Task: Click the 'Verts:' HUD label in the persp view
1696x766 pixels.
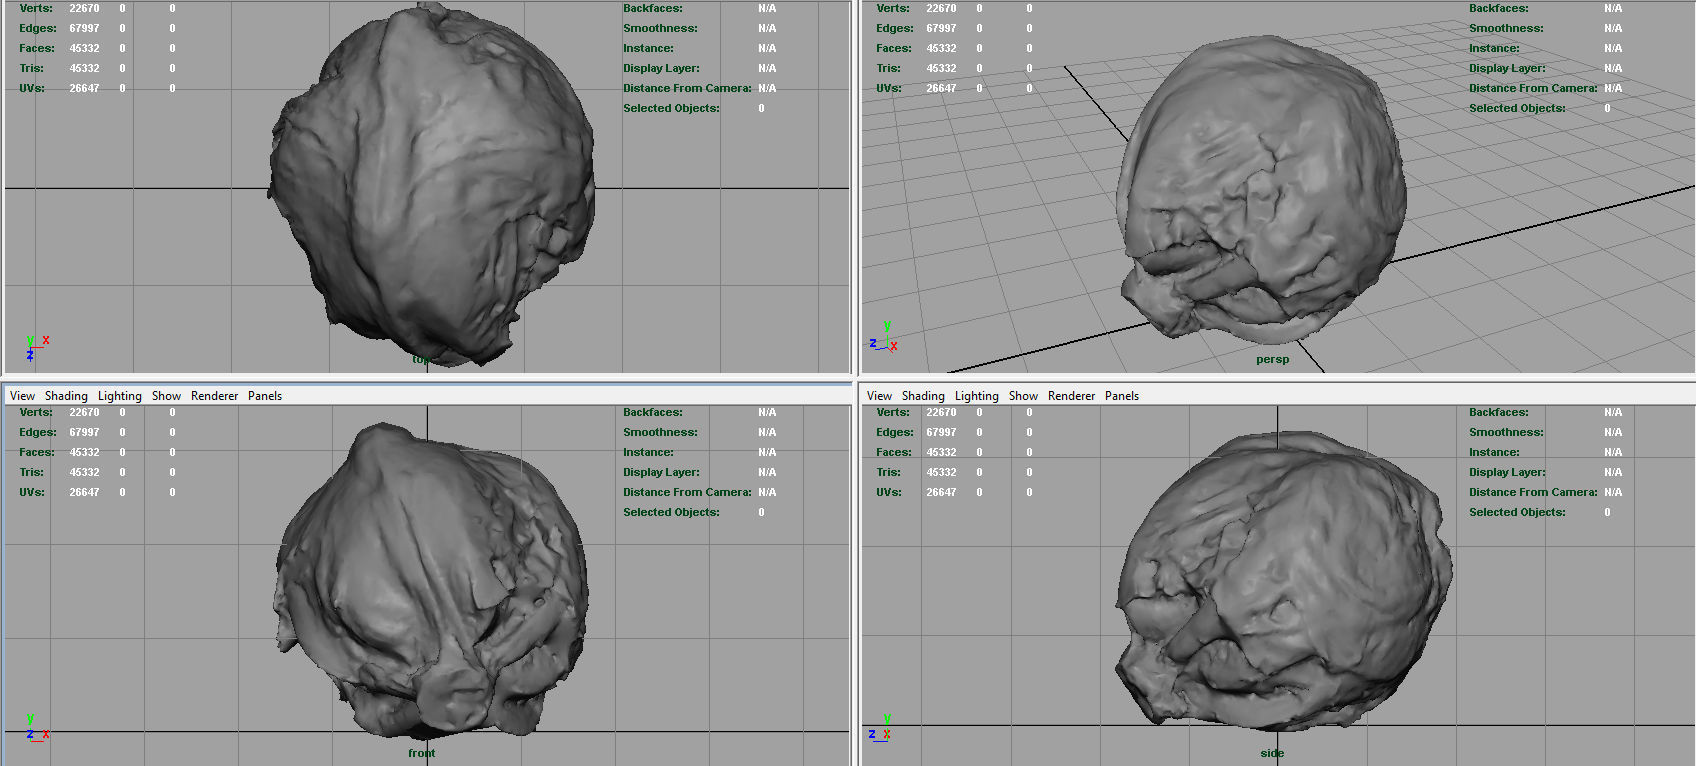Action: coord(893,8)
